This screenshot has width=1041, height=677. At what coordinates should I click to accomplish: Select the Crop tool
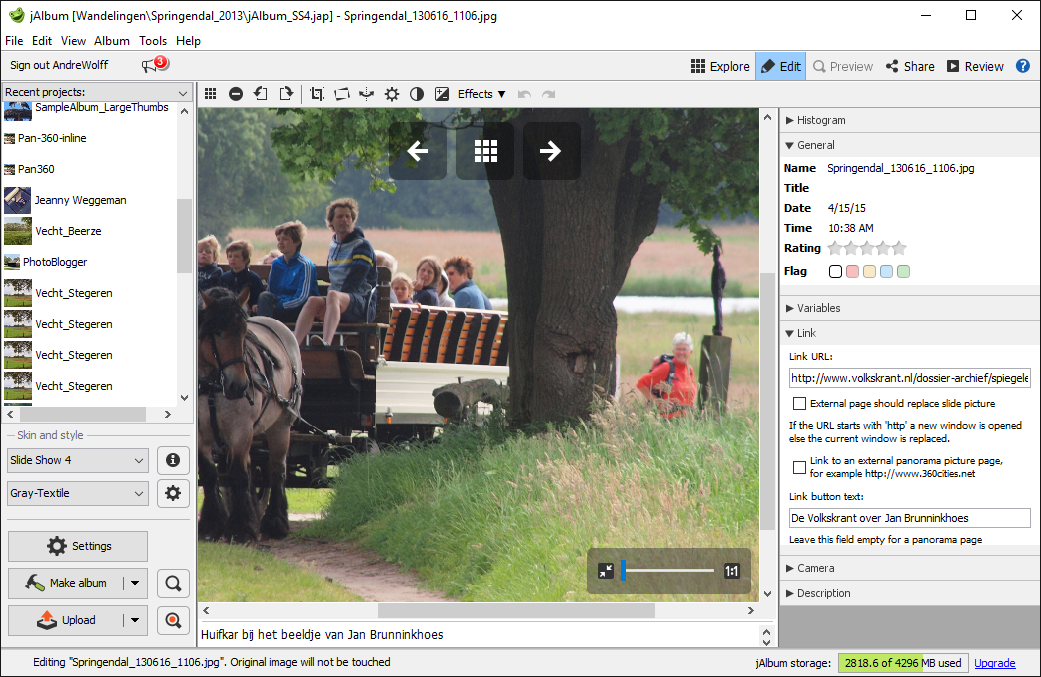point(317,94)
